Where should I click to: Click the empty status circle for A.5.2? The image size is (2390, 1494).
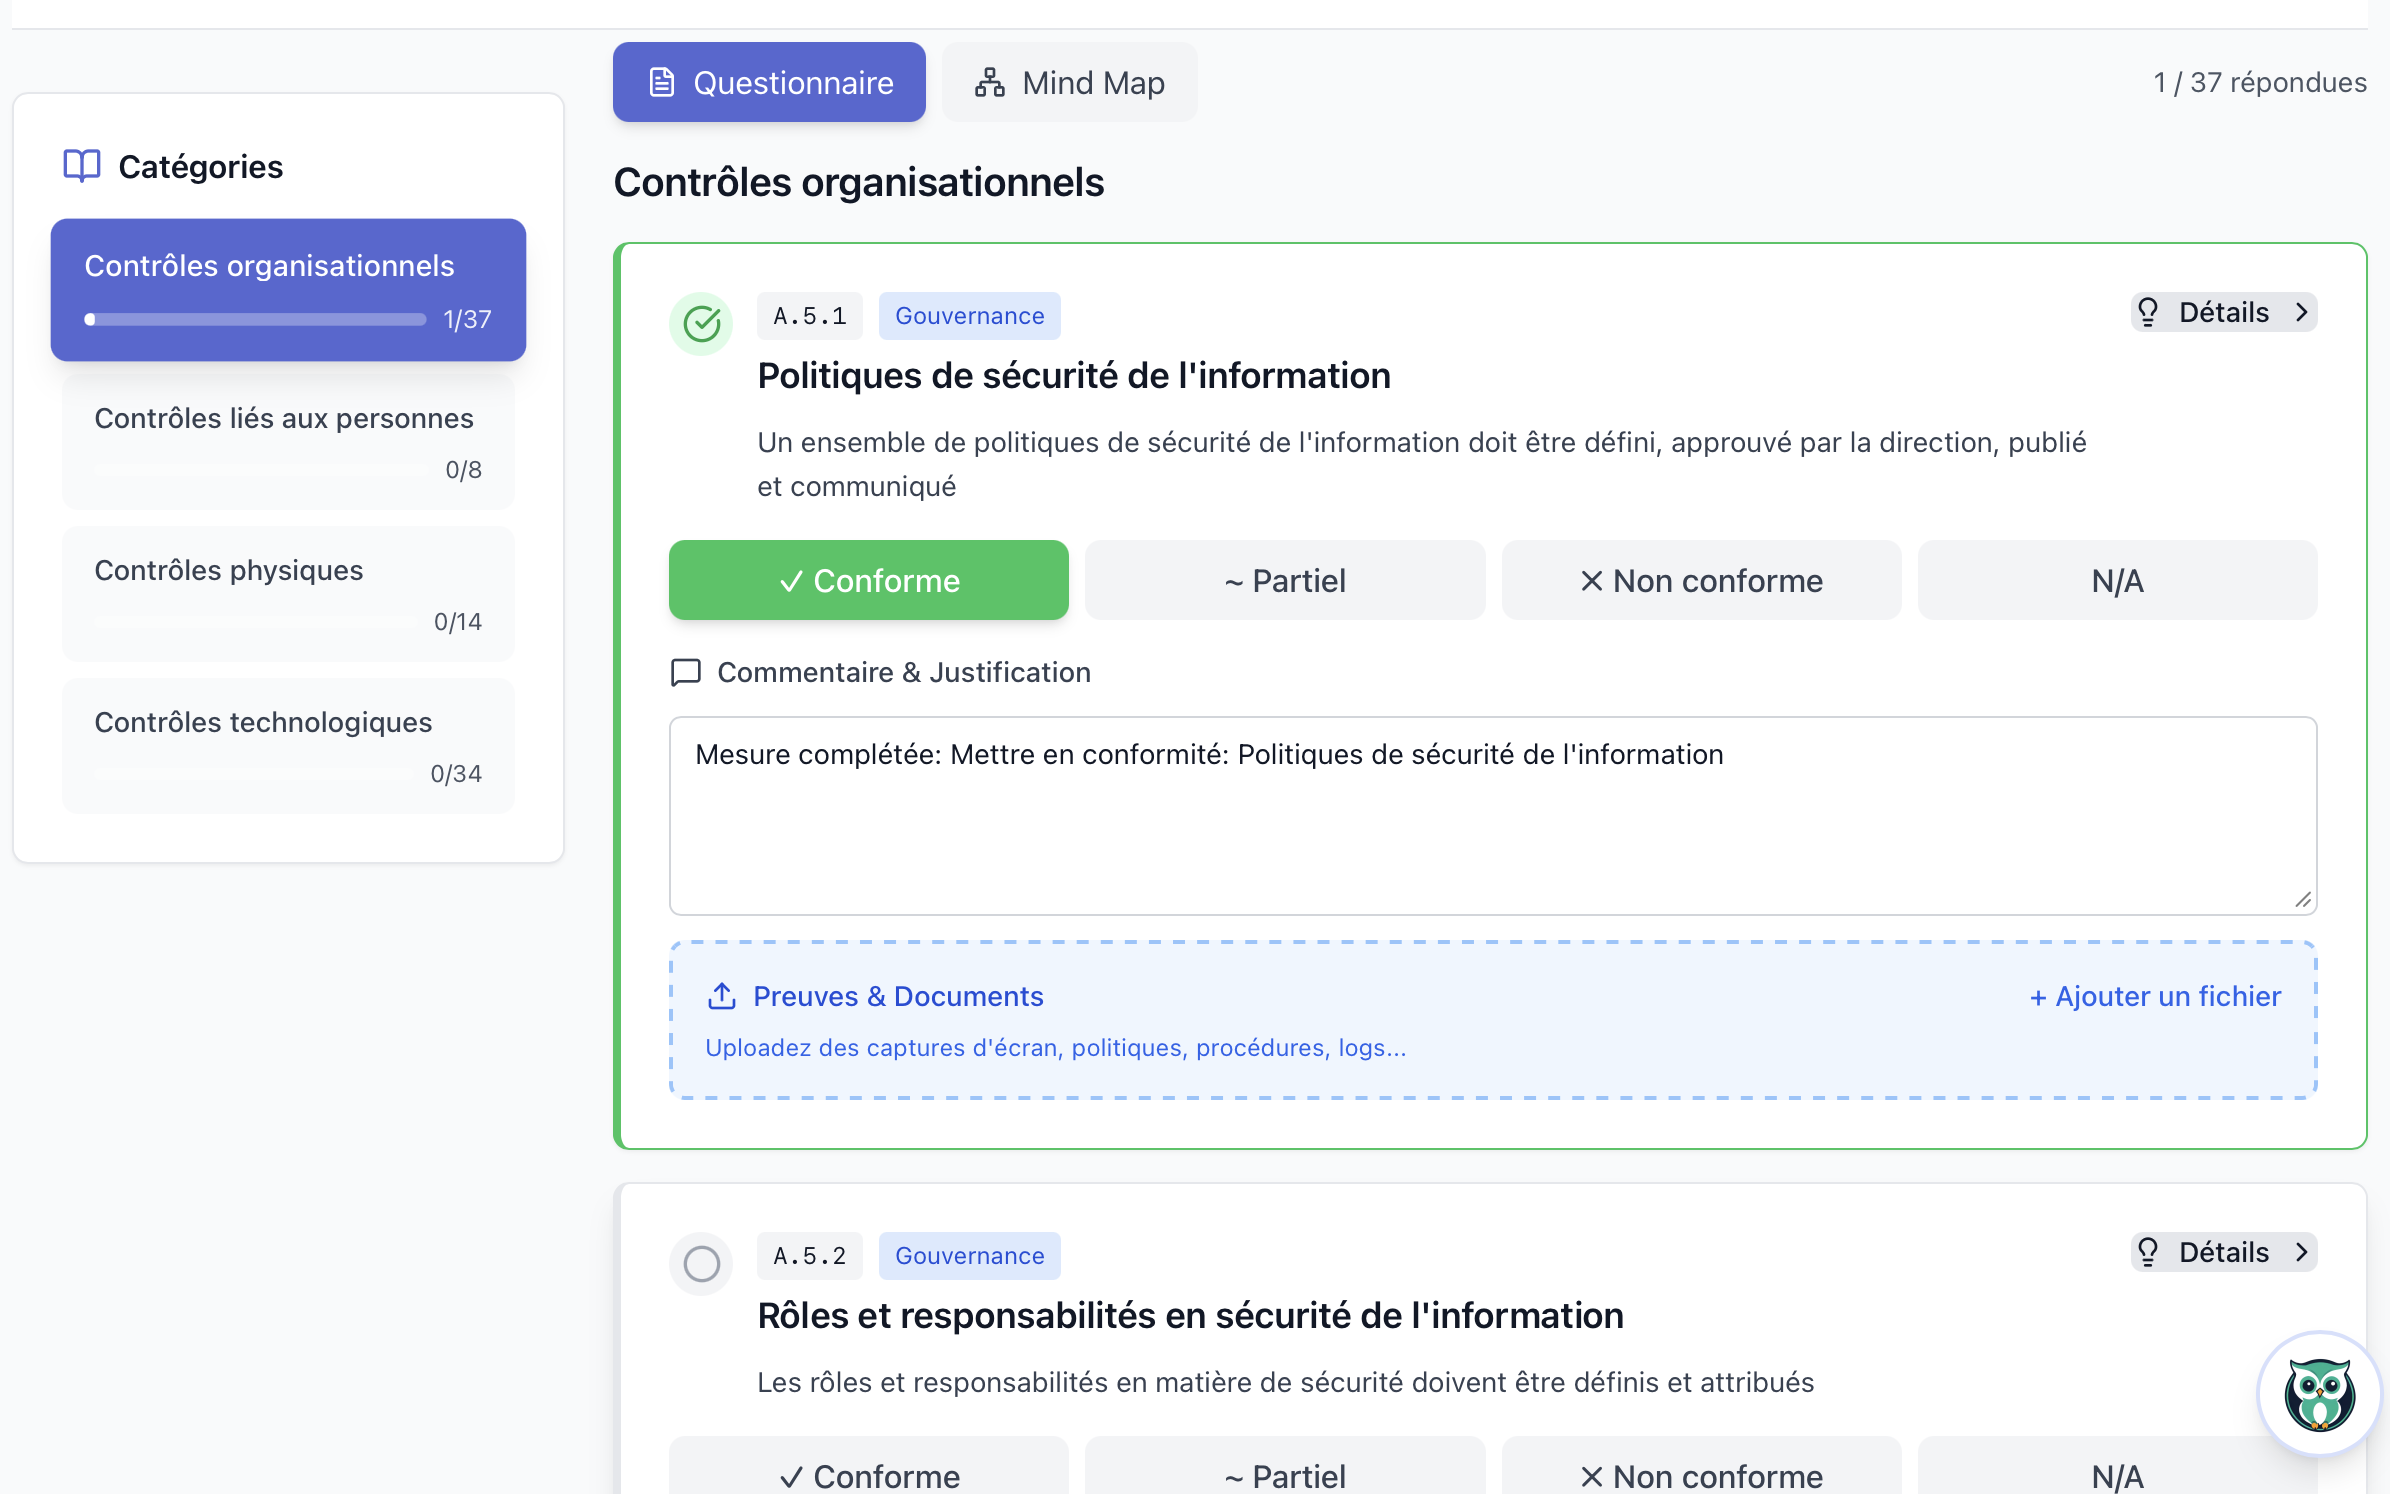pyautogui.click(x=701, y=1264)
